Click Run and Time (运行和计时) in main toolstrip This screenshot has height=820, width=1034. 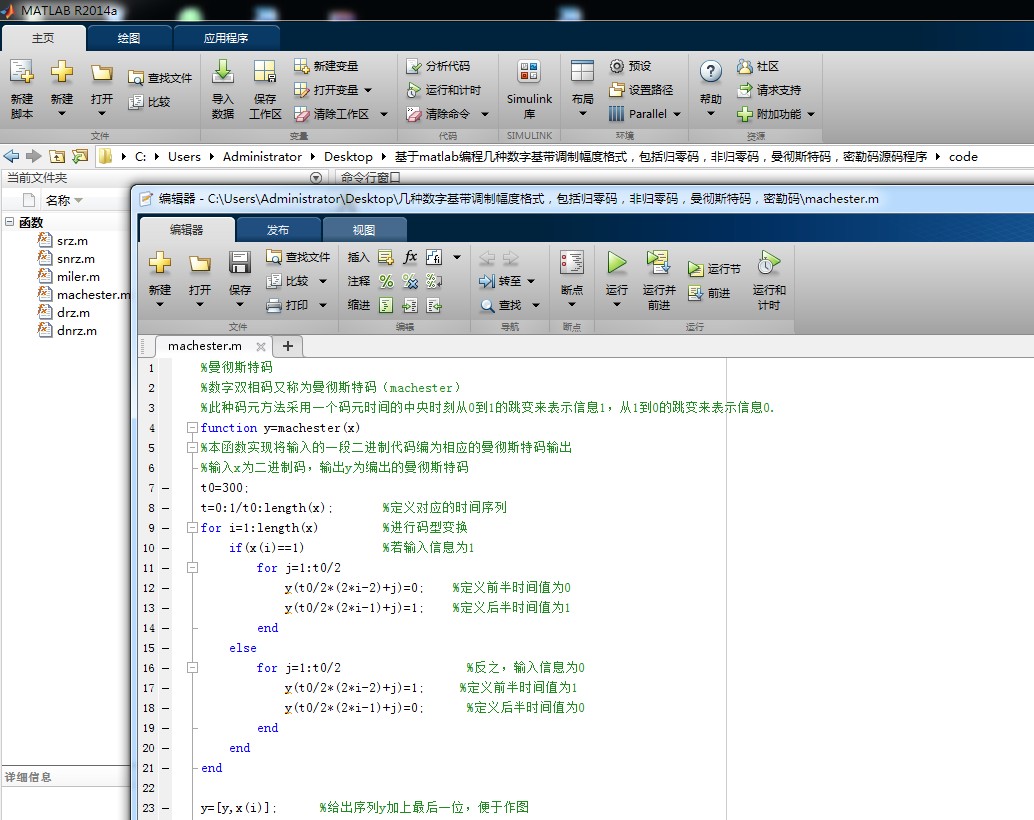443,90
